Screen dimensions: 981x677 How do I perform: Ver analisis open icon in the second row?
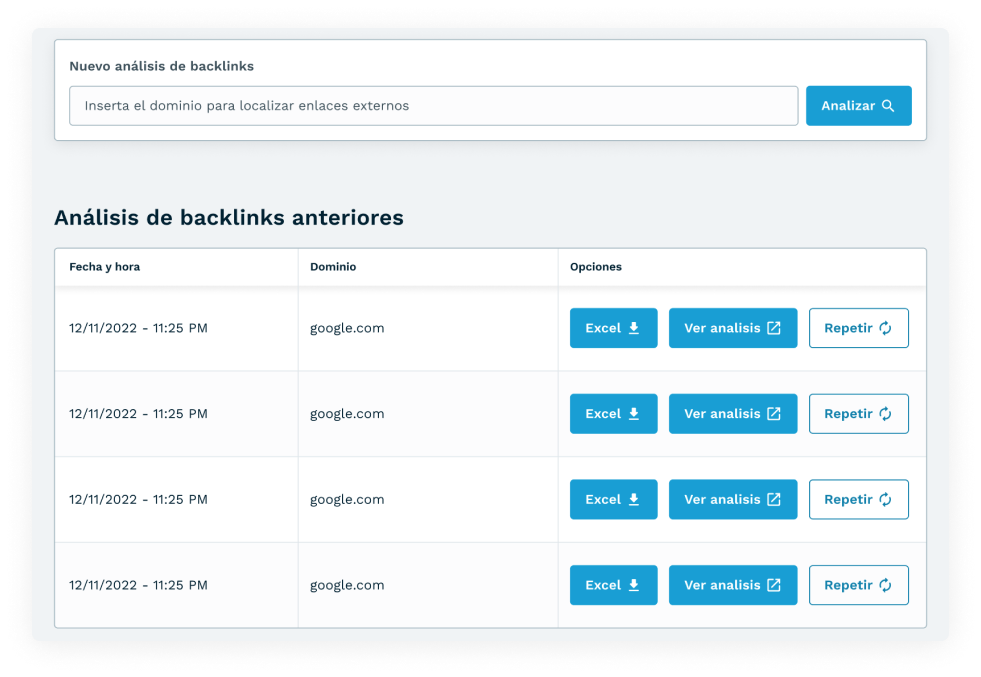tap(774, 414)
